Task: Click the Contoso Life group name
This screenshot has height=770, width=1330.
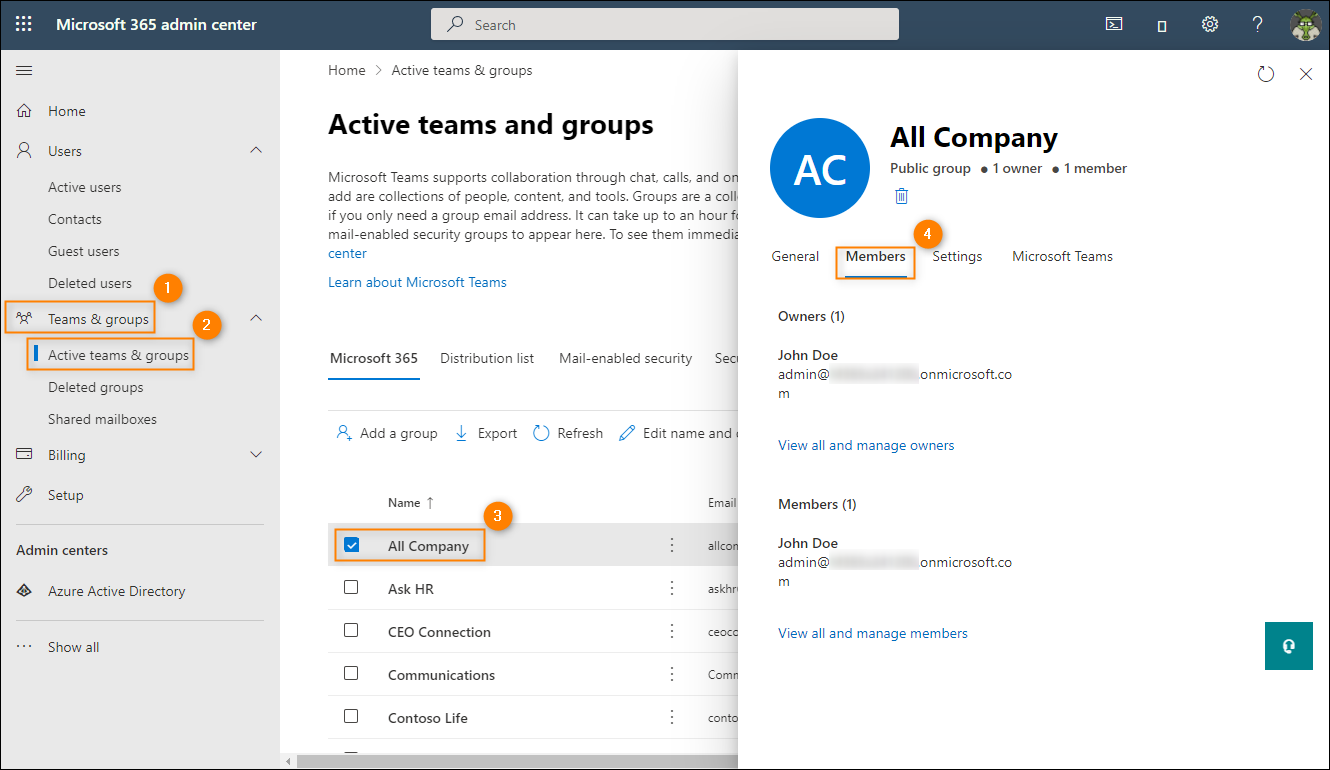Action: 428,718
